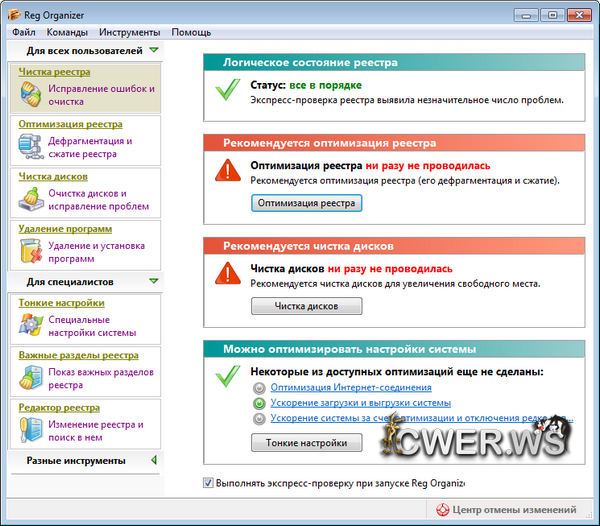The height and width of the screenshot is (526, 600).
Task: Collapse the Для всех пользователей section
Action: pos(153,50)
